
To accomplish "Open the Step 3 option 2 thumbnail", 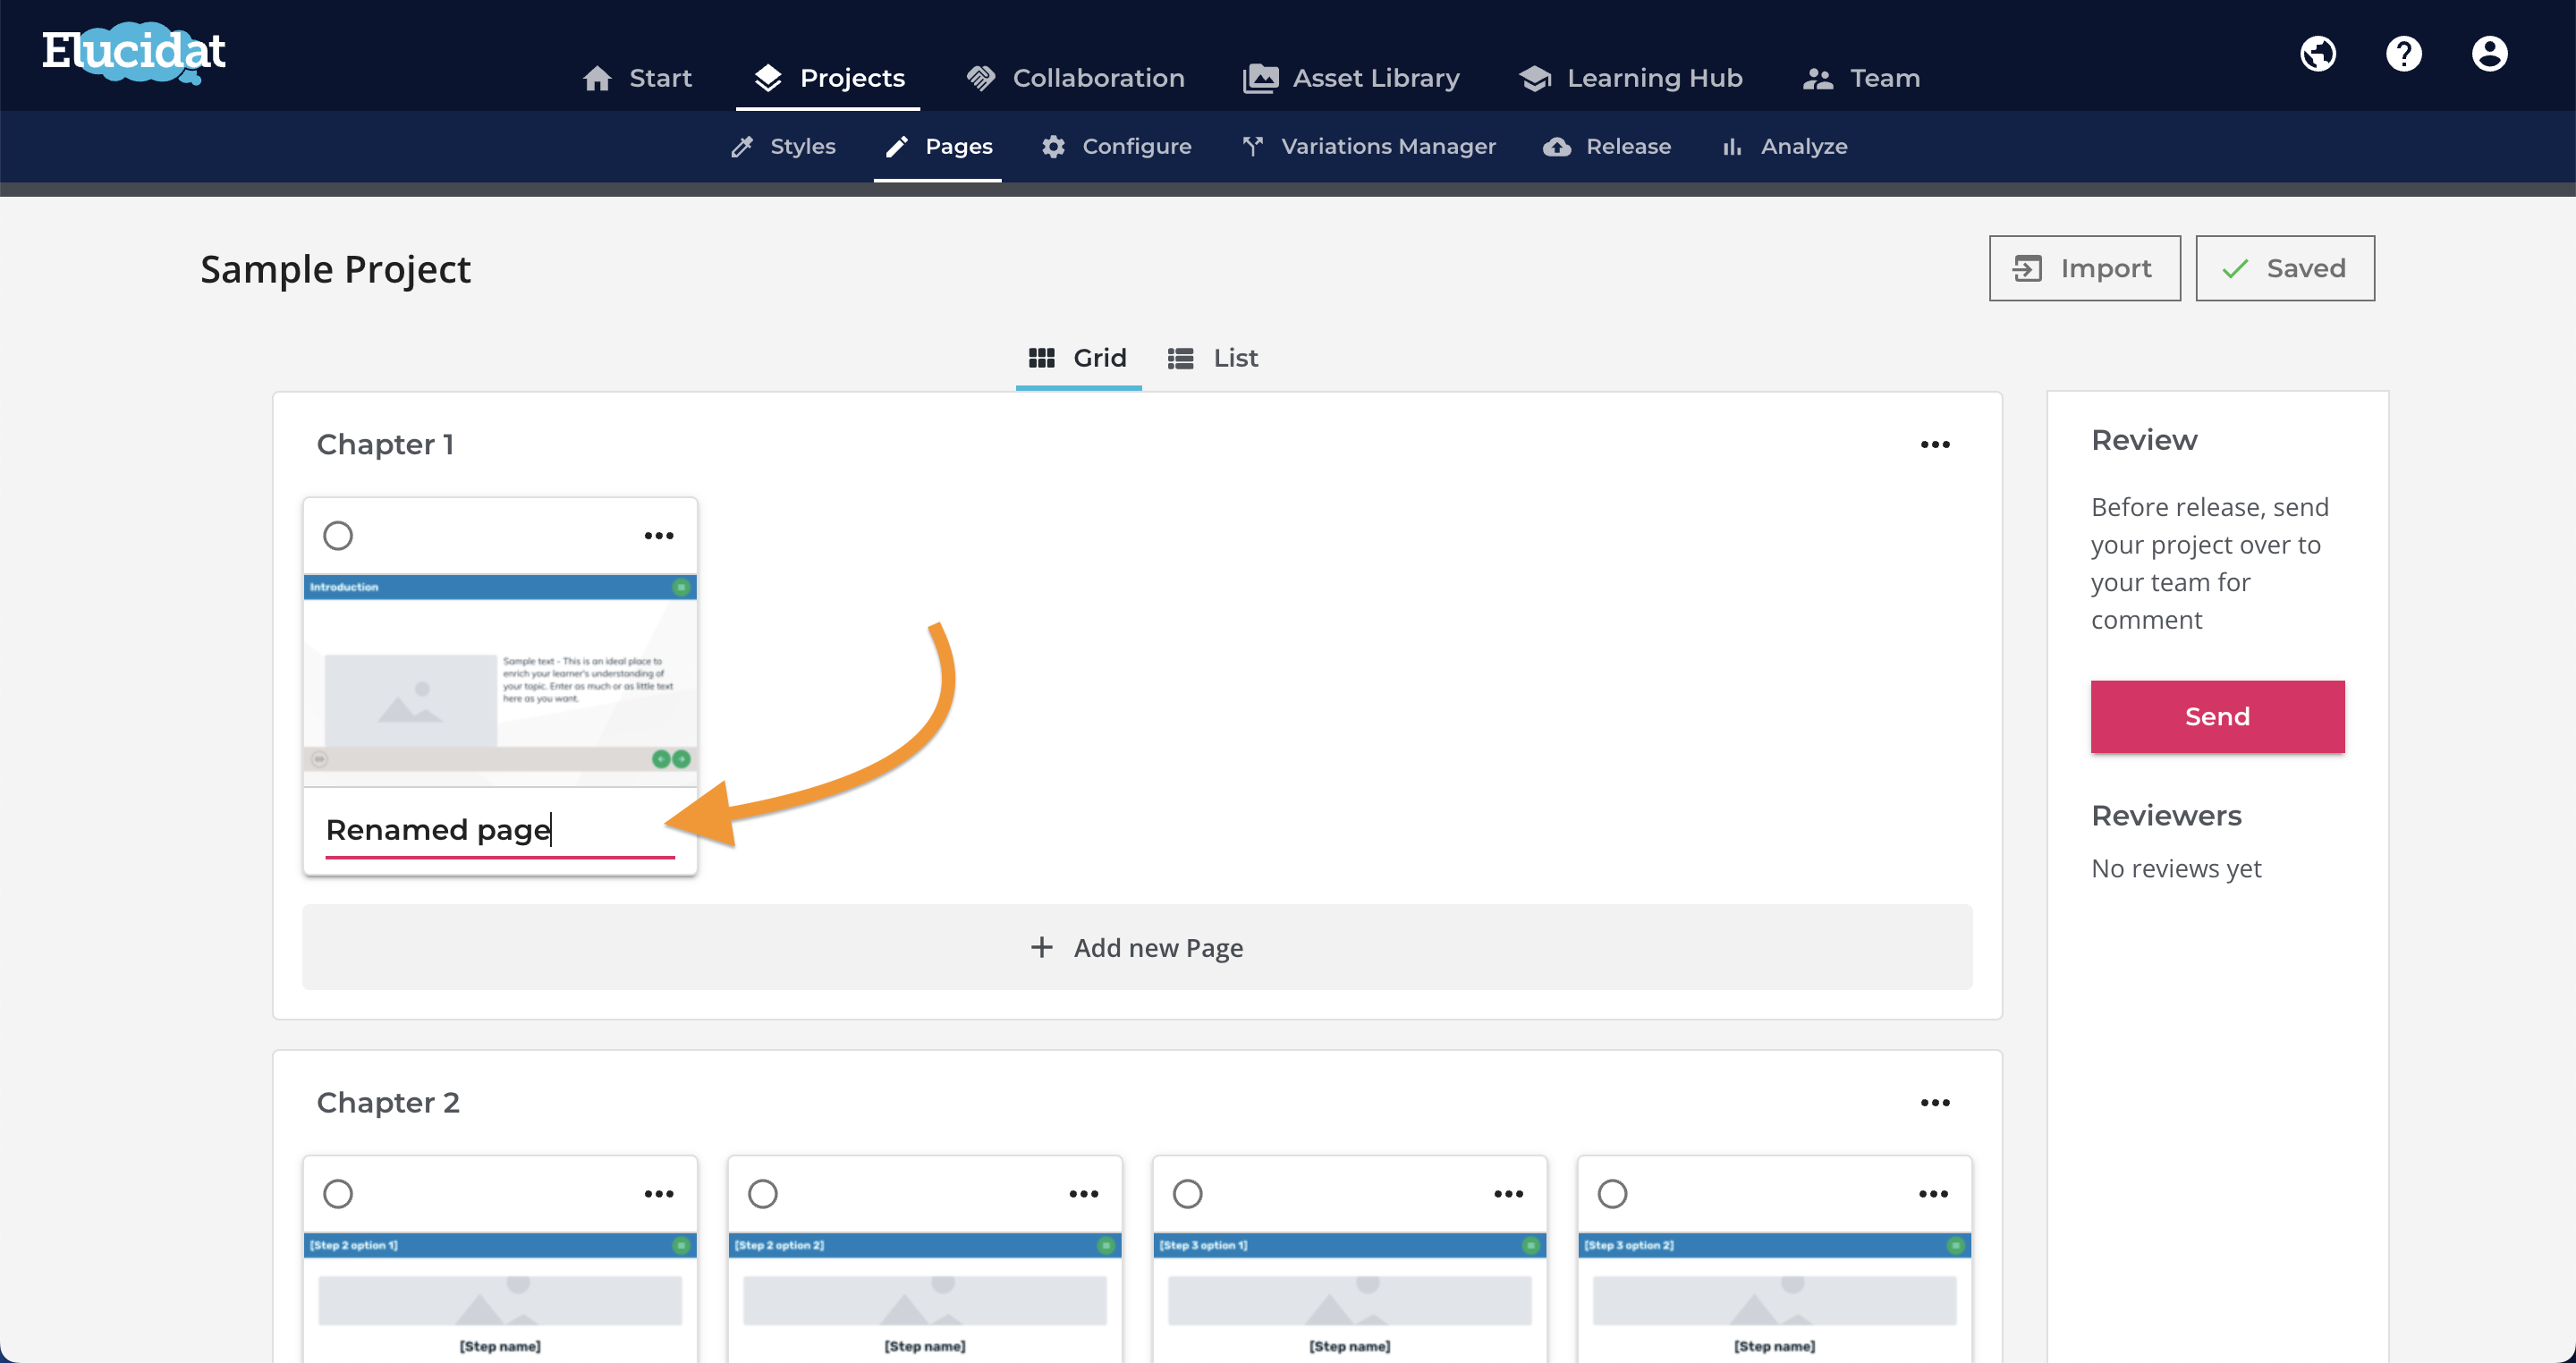I will [1774, 1298].
